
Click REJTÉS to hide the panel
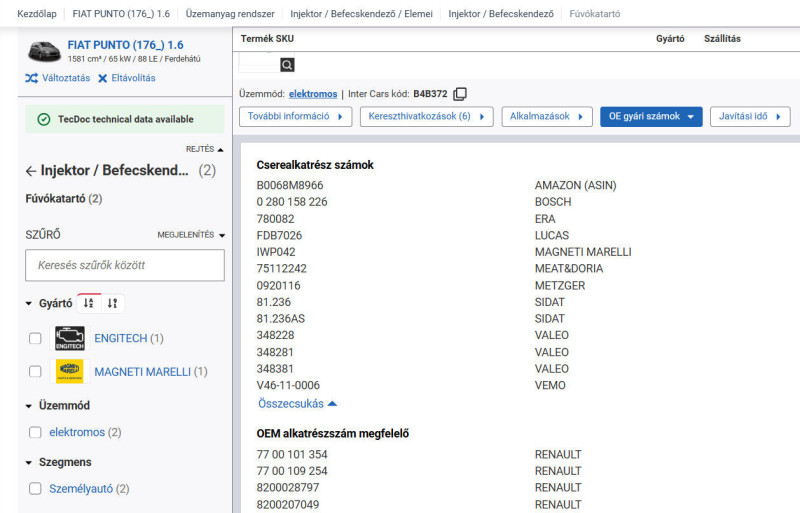click(x=205, y=149)
